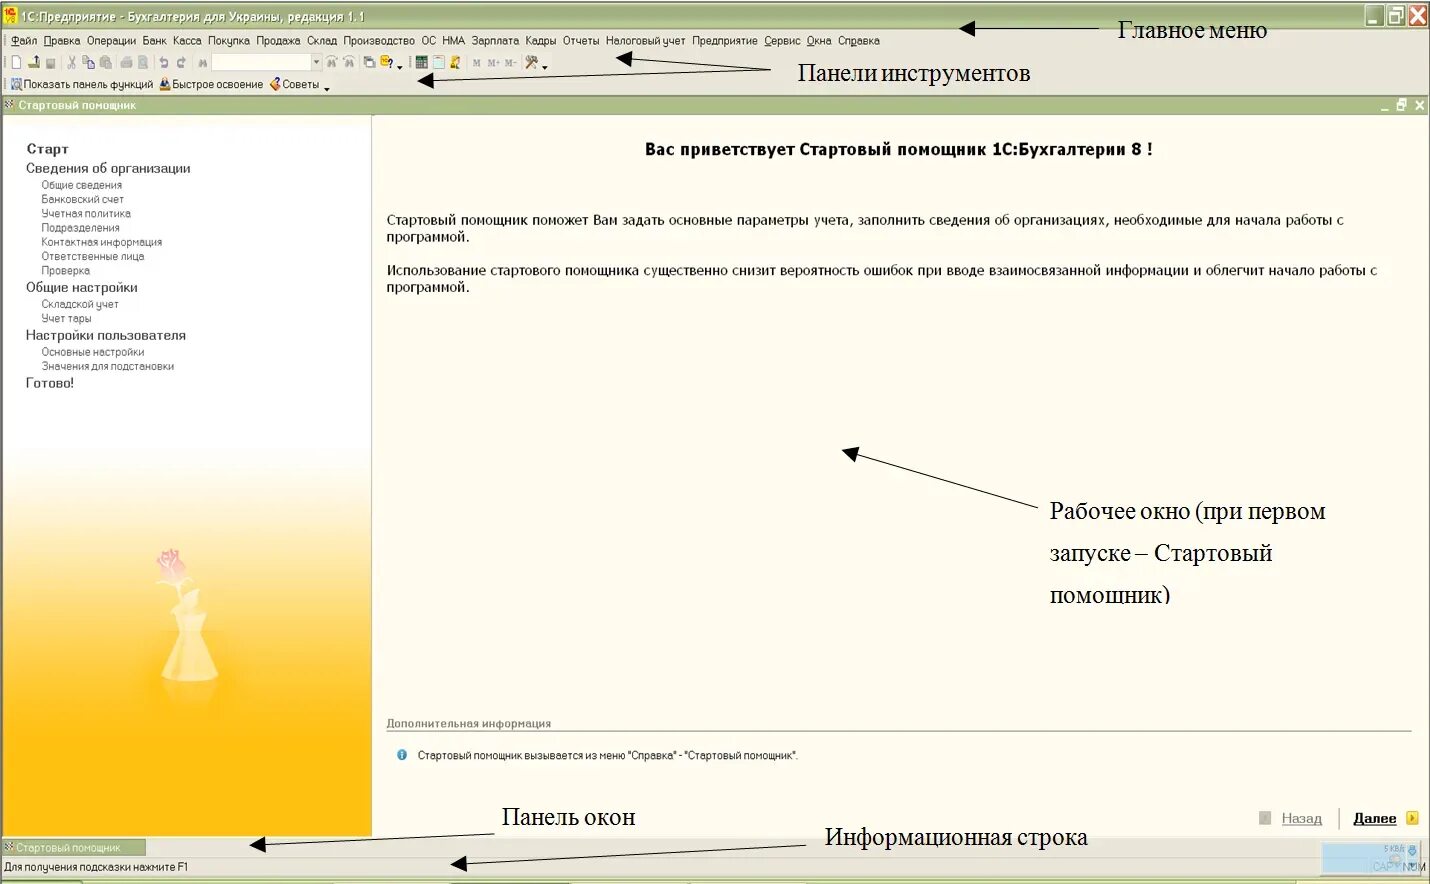Click the tools hammer-and-wrench icon
Screen dimensions: 1430x884
pos(532,62)
